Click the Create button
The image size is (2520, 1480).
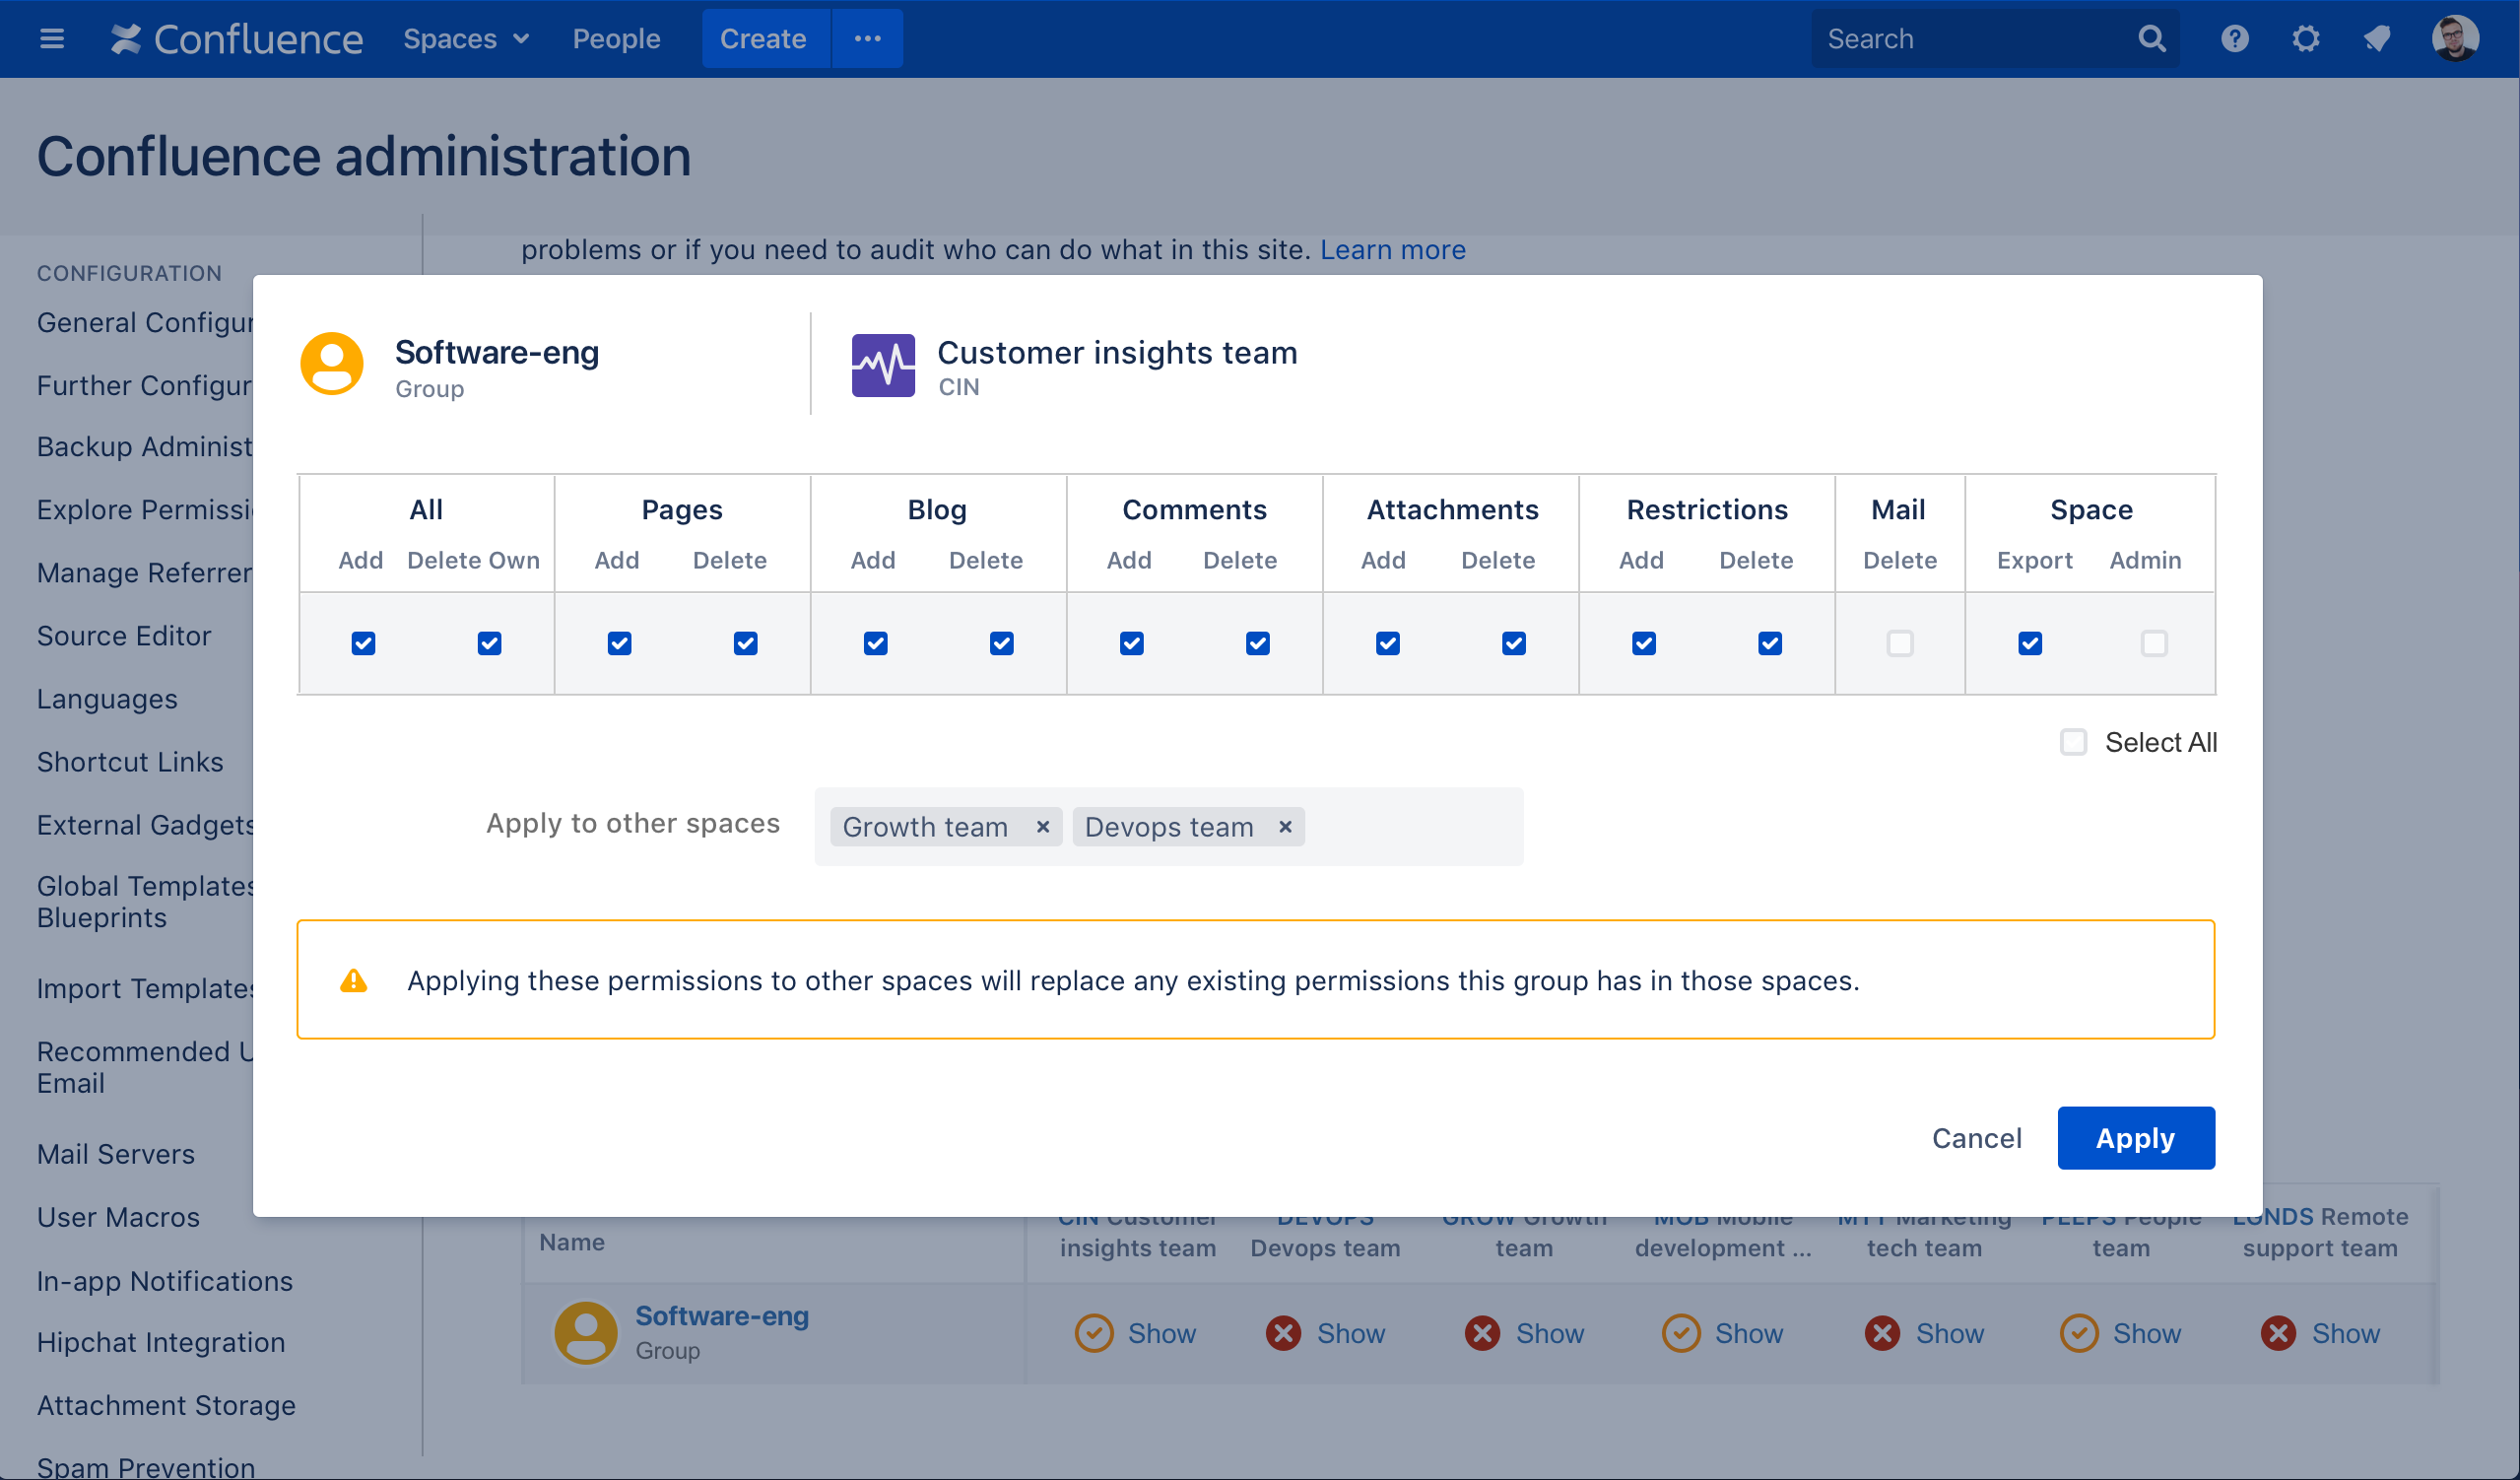coord(764,37)
